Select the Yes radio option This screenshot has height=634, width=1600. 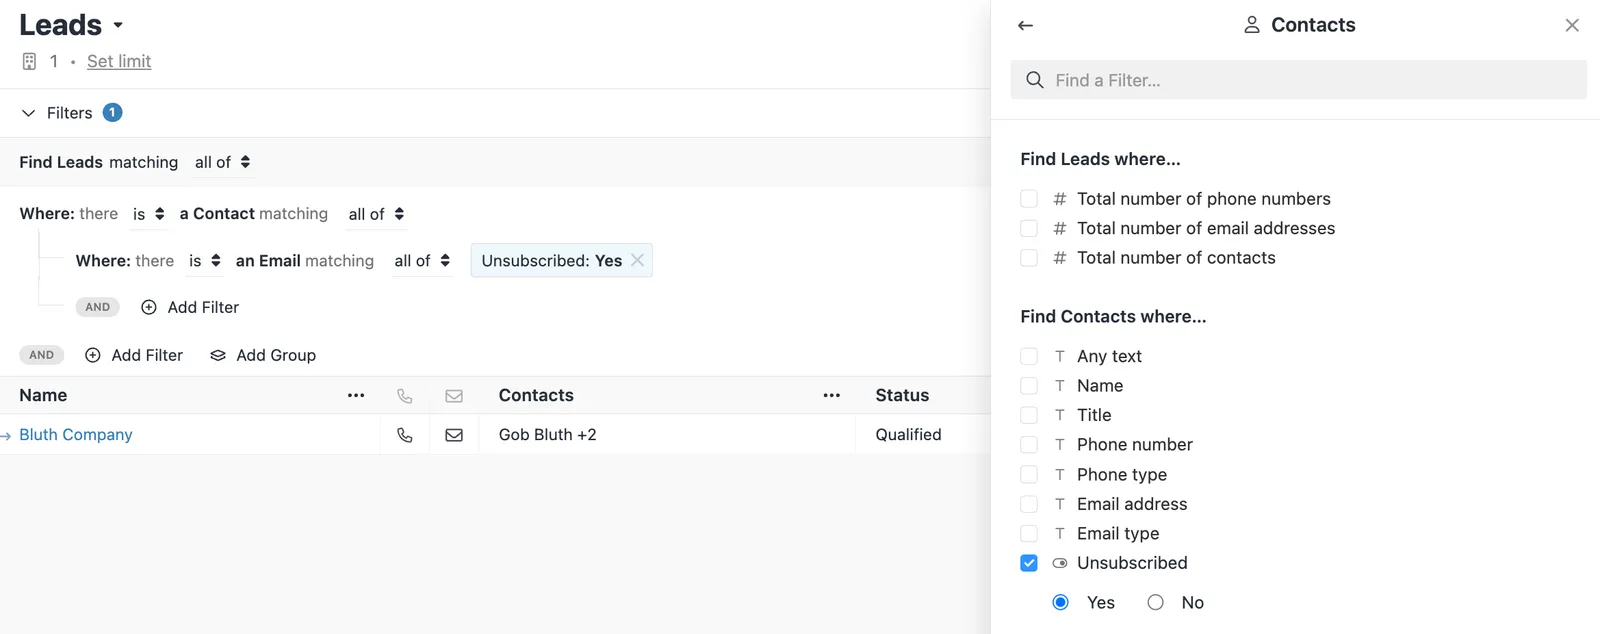coord(1061,602)
